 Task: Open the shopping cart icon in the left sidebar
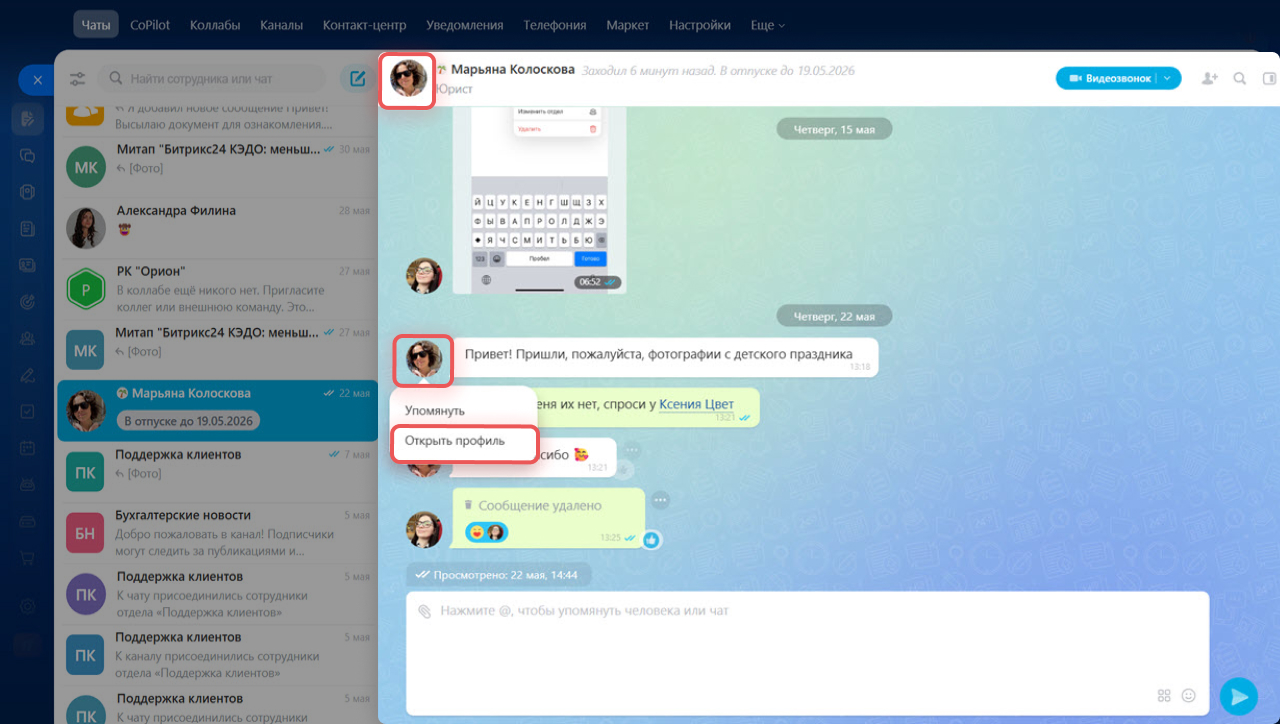(x=28, y=558)
